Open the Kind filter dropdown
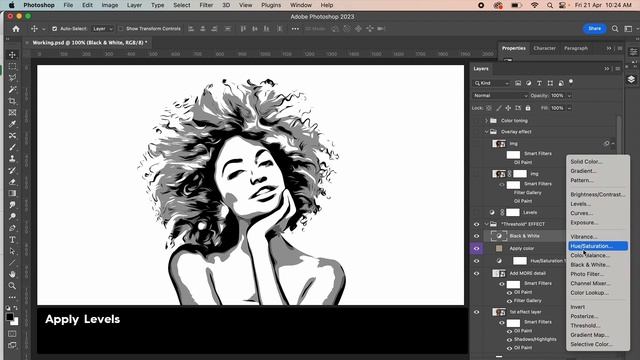This screenshot has width=640, height=360. tap(492, 83)
